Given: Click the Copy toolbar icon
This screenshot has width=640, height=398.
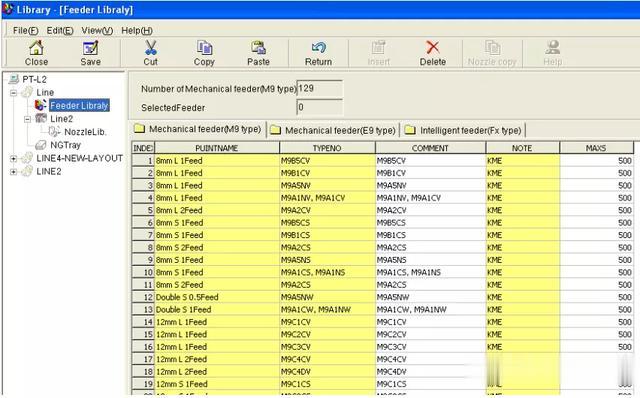Looking at the screenshot, I should pos(204,48).
